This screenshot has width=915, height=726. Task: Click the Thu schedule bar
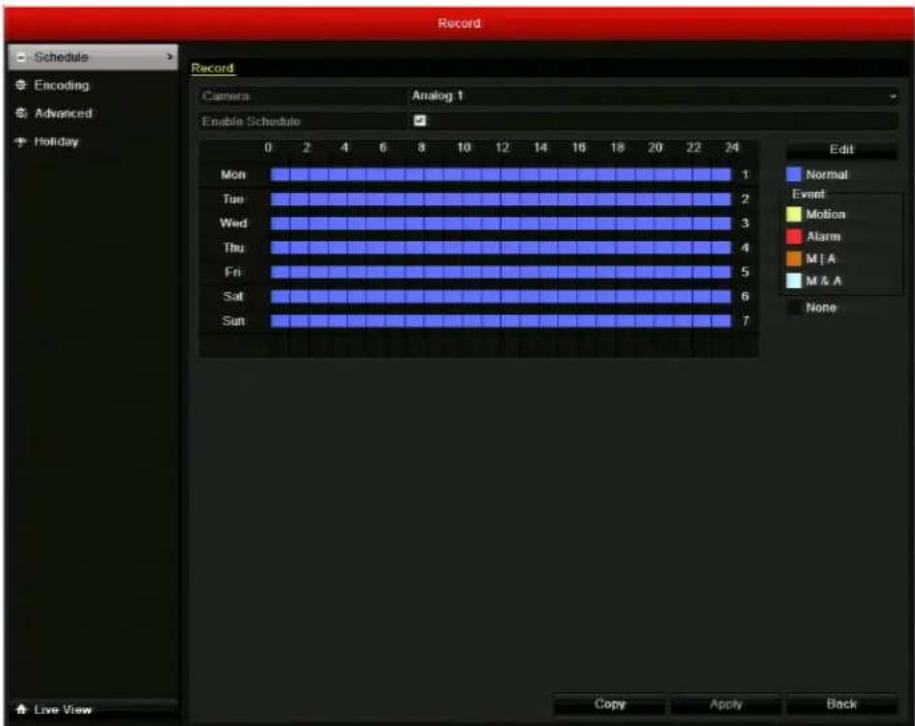click(501, 247)
